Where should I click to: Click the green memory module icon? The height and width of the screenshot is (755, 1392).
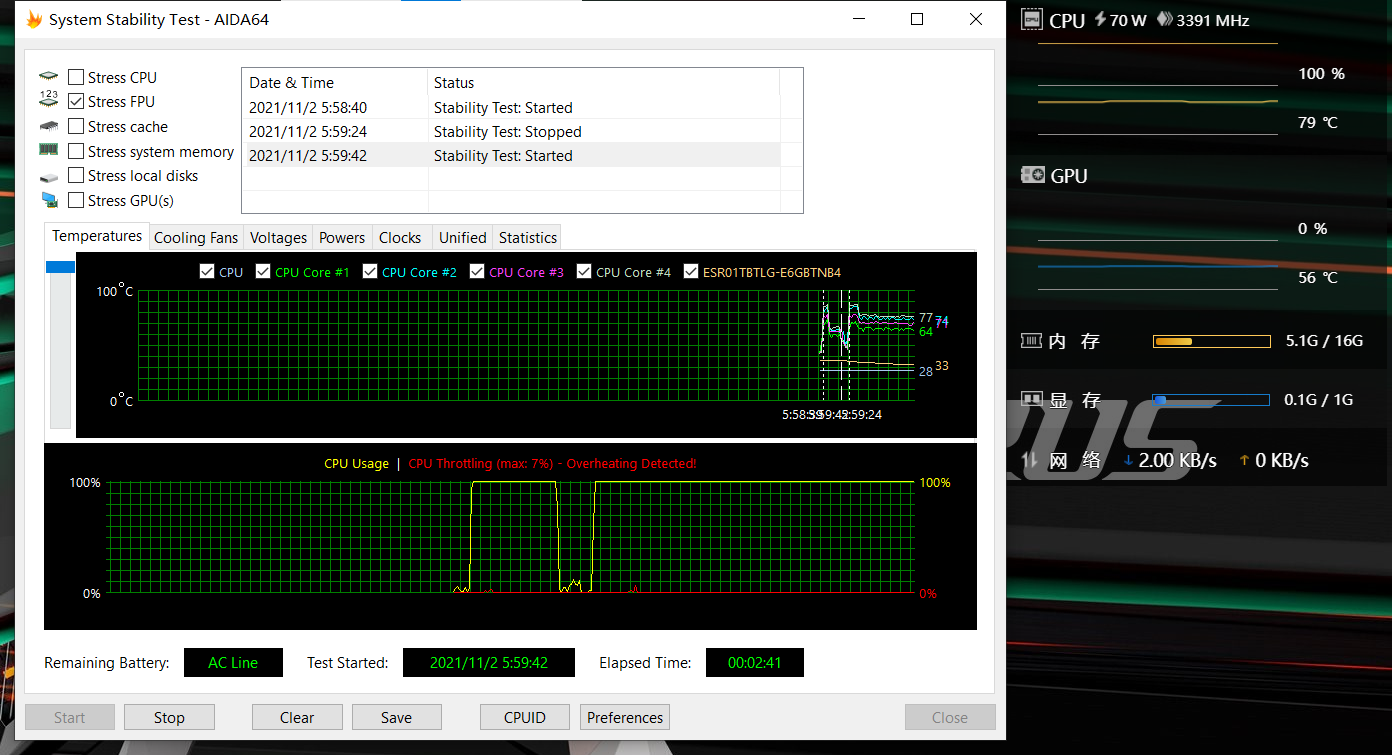tap(48, 151)
